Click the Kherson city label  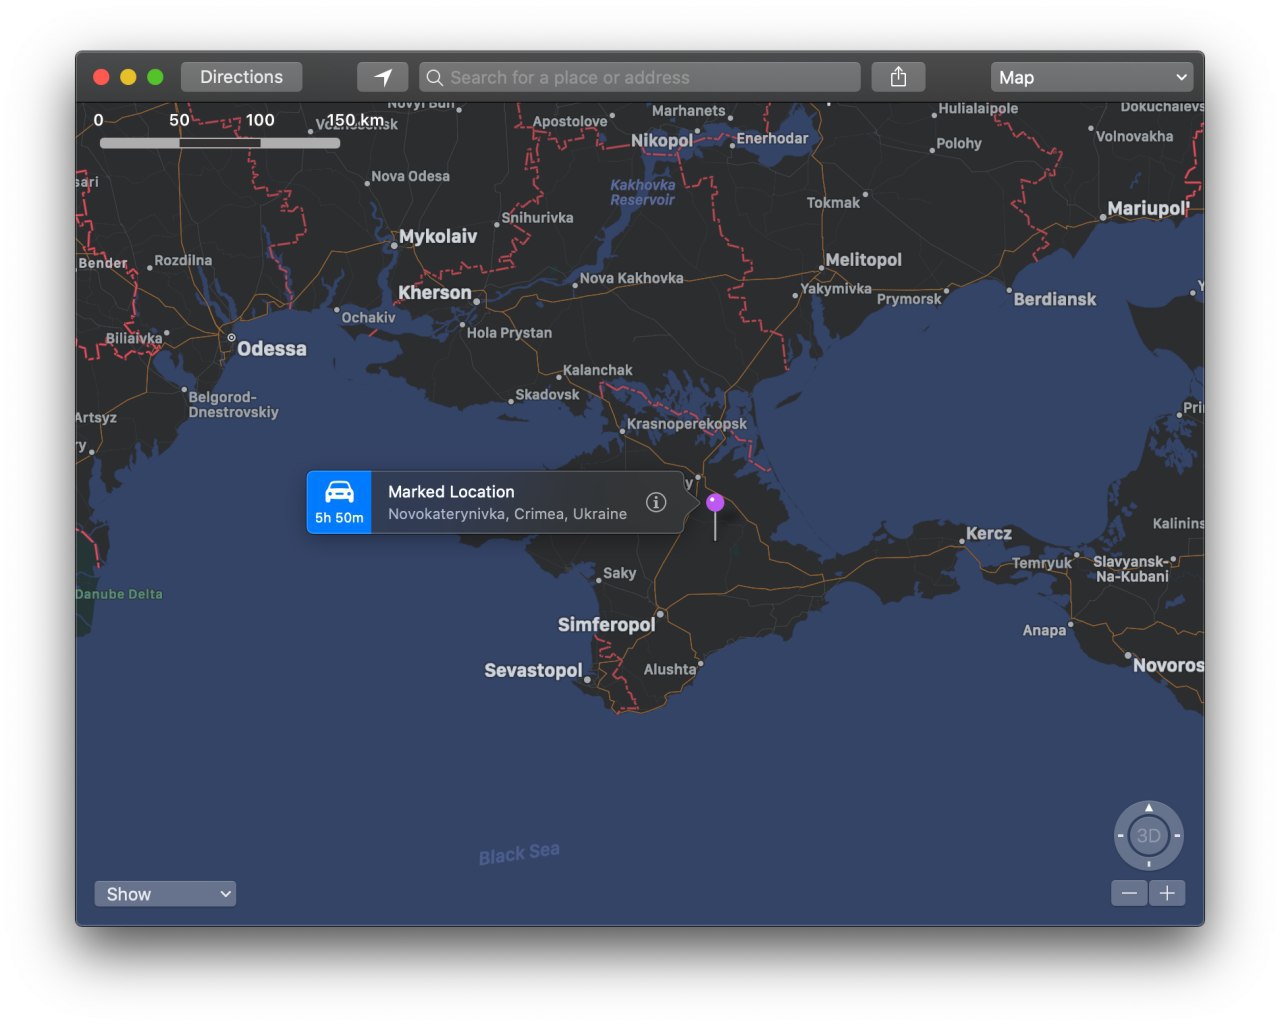[435, 292]
